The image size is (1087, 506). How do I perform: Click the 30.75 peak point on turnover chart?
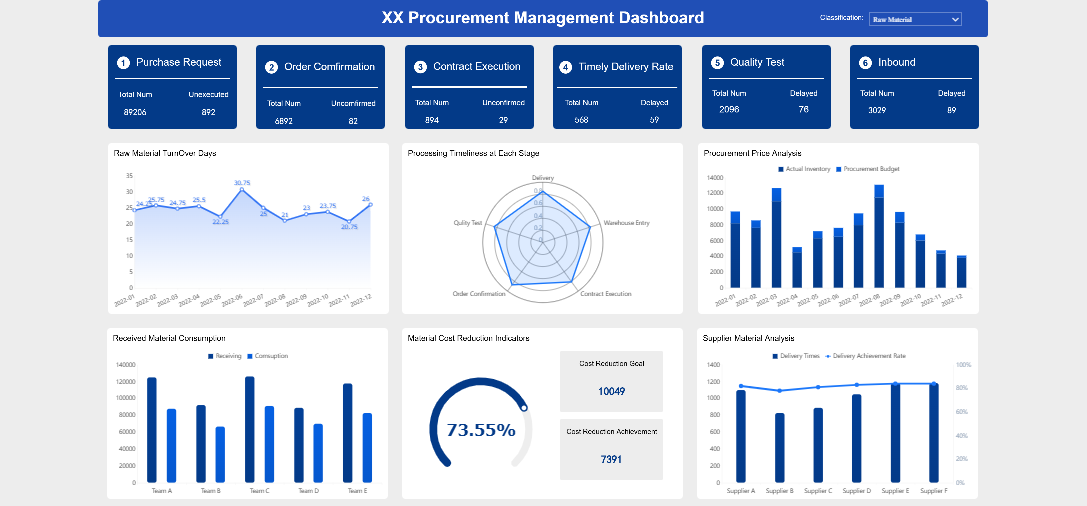(242, 189)
